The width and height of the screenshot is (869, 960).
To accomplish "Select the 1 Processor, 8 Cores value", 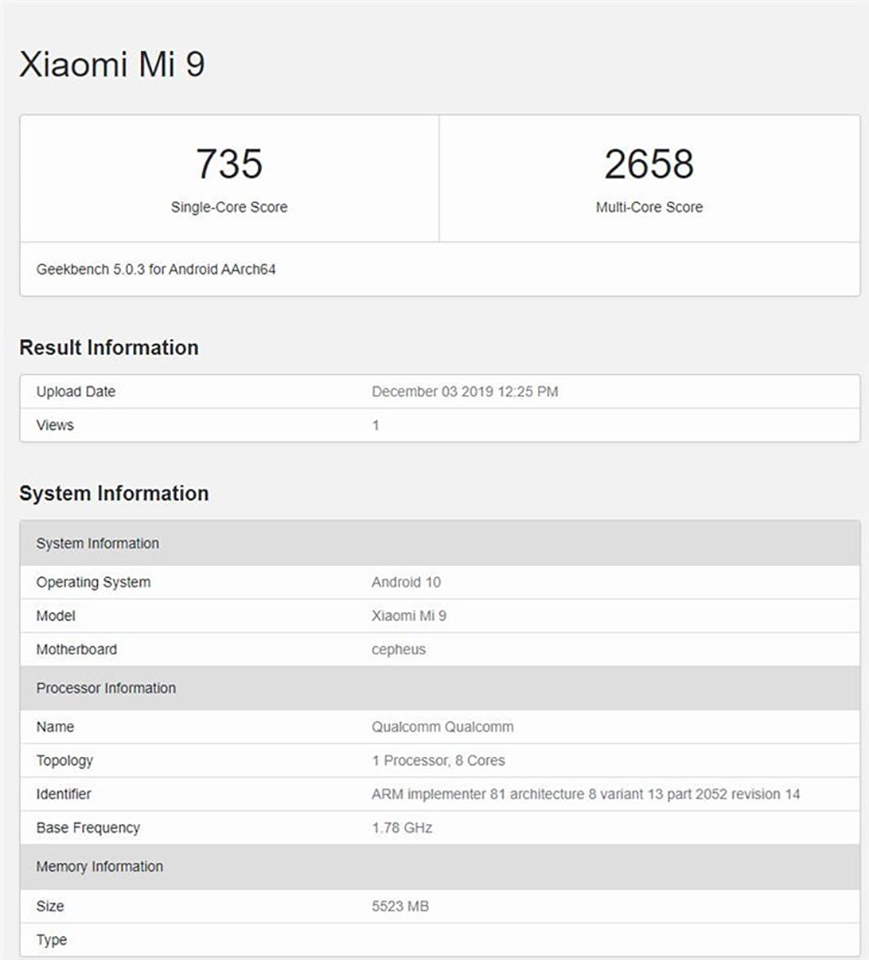I will [438, 760].
